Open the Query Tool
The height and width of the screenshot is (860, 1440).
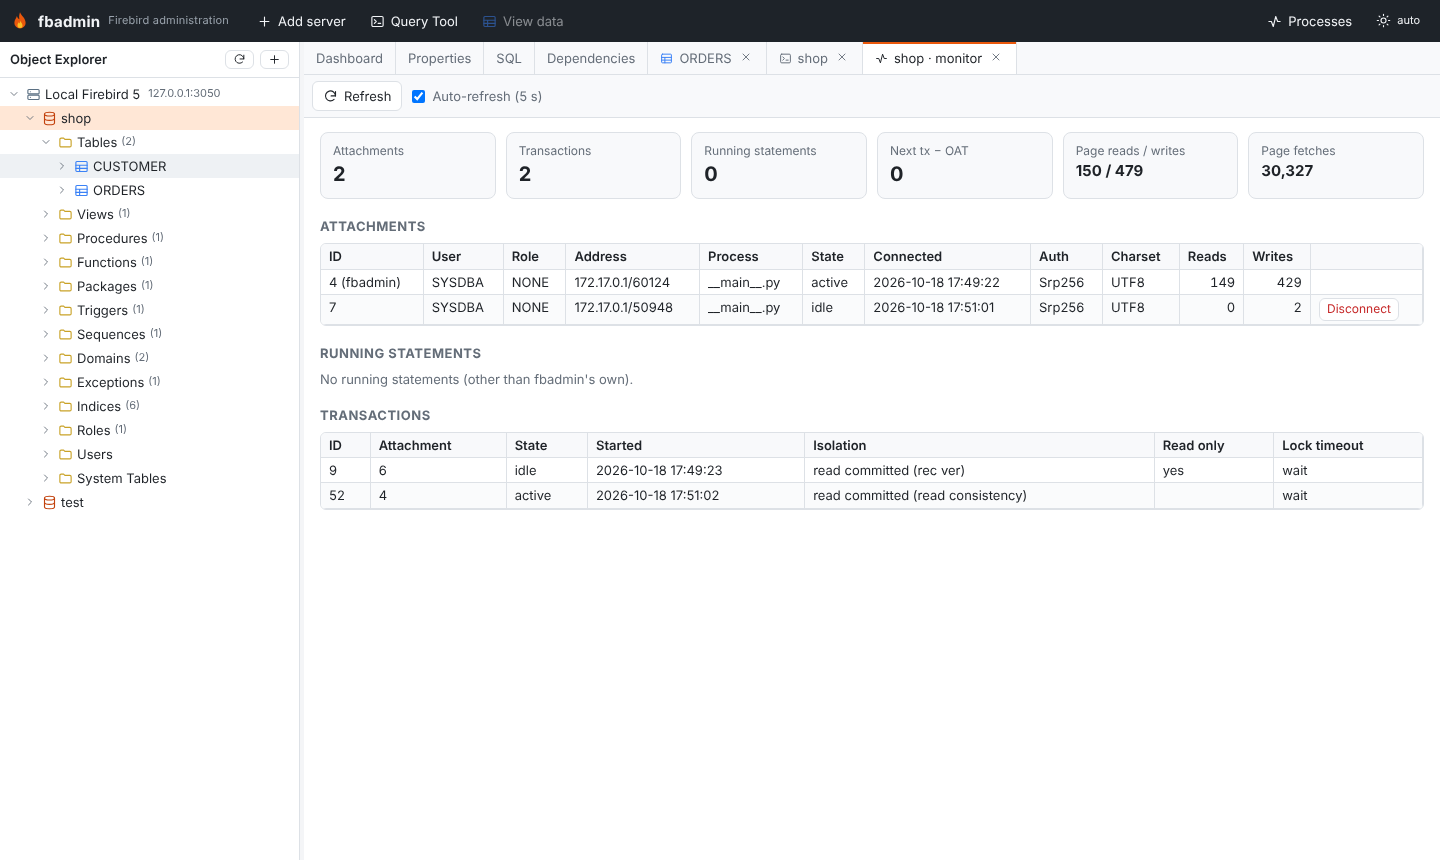(414, 21)
